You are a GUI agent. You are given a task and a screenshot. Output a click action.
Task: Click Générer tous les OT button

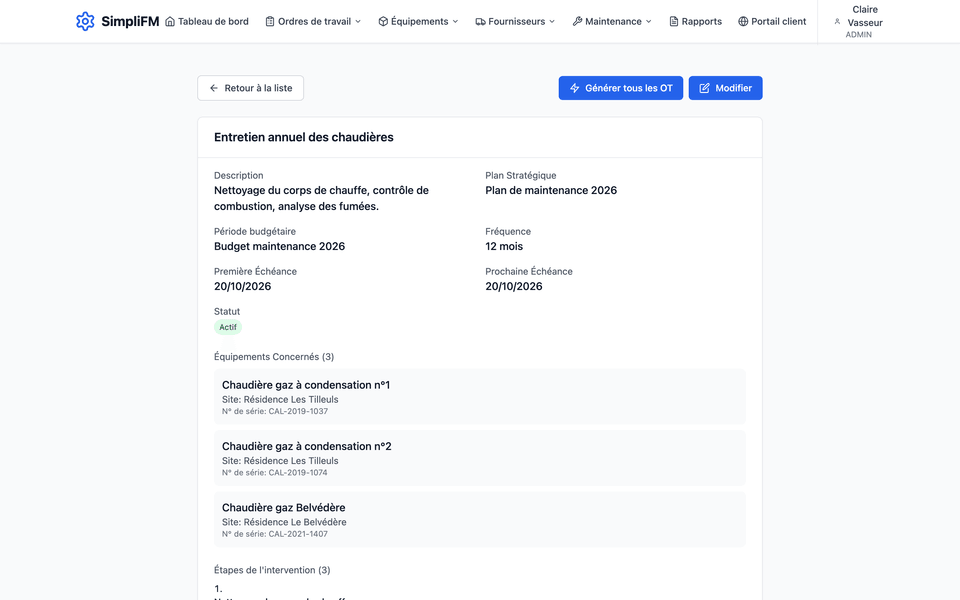click(621, 88)
